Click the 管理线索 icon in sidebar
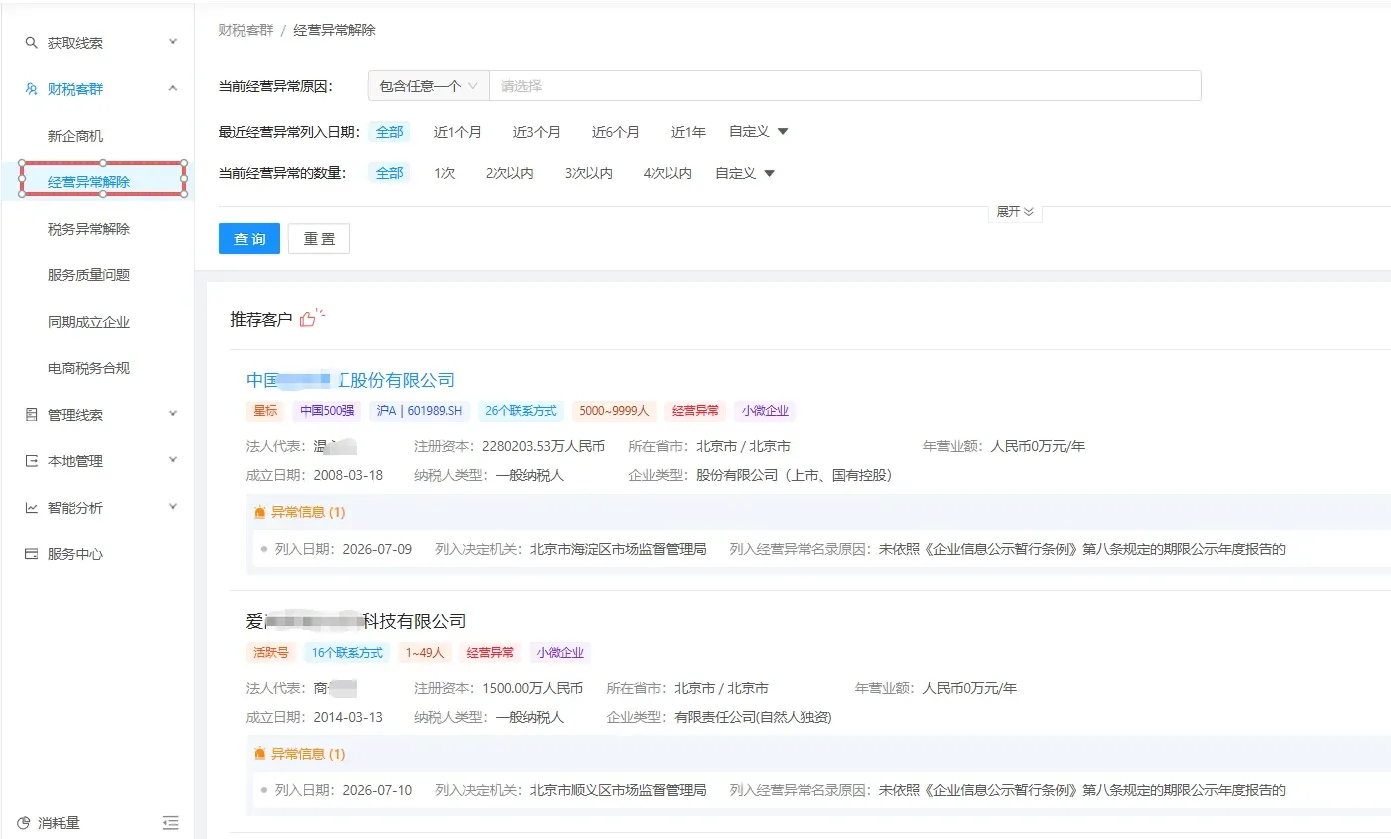 (x=31, y=414)
